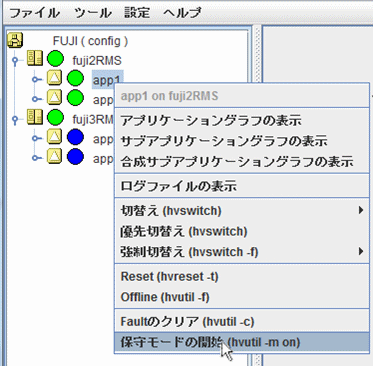Image resolution: width=373 pixels, height=366 pixels.
Task: Select Faultのクリア (hvutil -c) menu item
Action: tap(242, 322)
